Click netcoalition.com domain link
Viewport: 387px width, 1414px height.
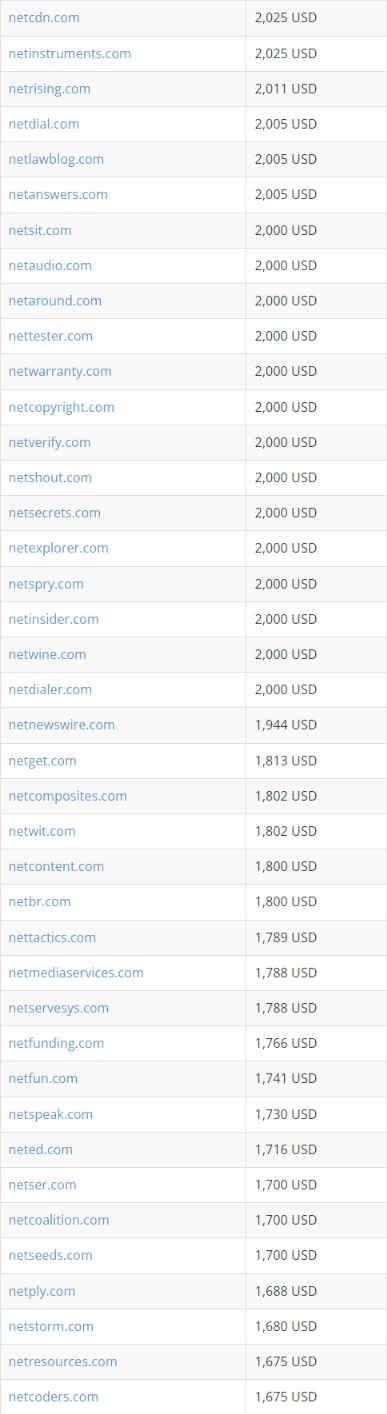click(59, 1220)
